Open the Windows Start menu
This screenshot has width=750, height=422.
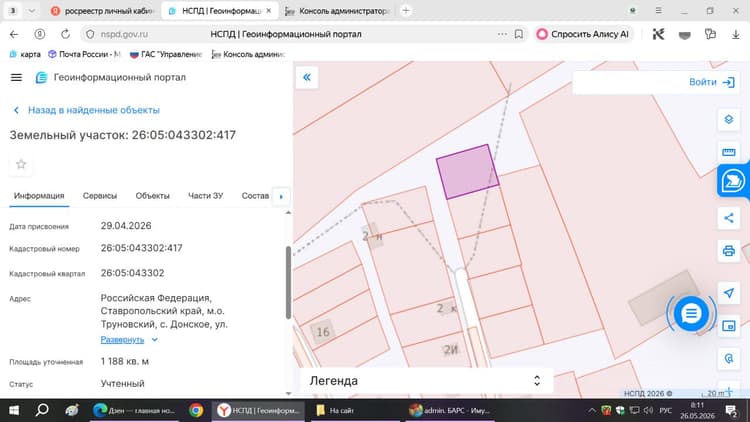tap(14, 411)
